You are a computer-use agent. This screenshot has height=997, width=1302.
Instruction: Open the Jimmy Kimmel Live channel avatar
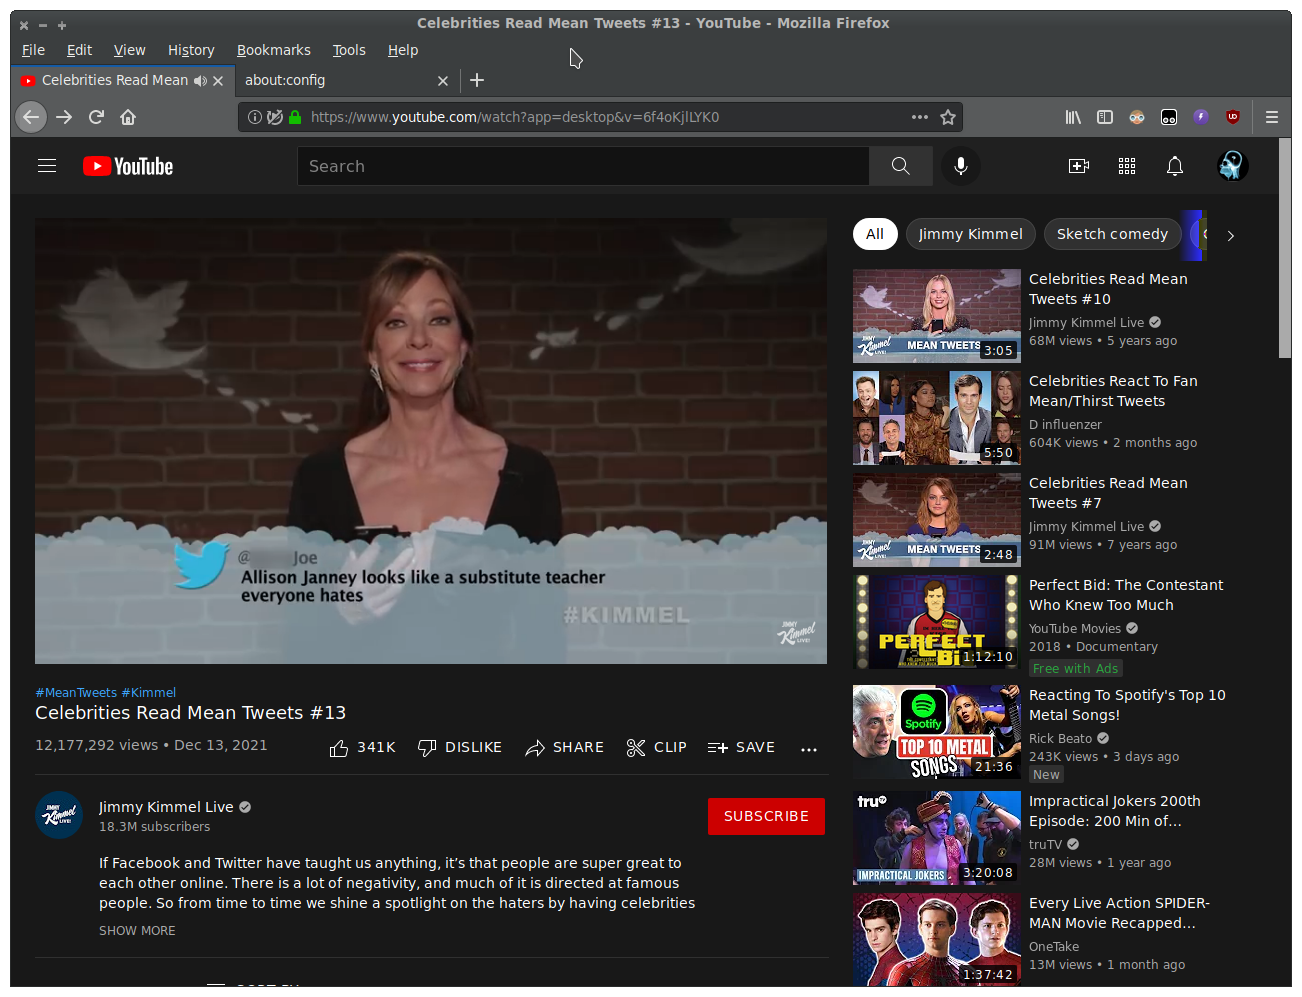coord(59,815)
